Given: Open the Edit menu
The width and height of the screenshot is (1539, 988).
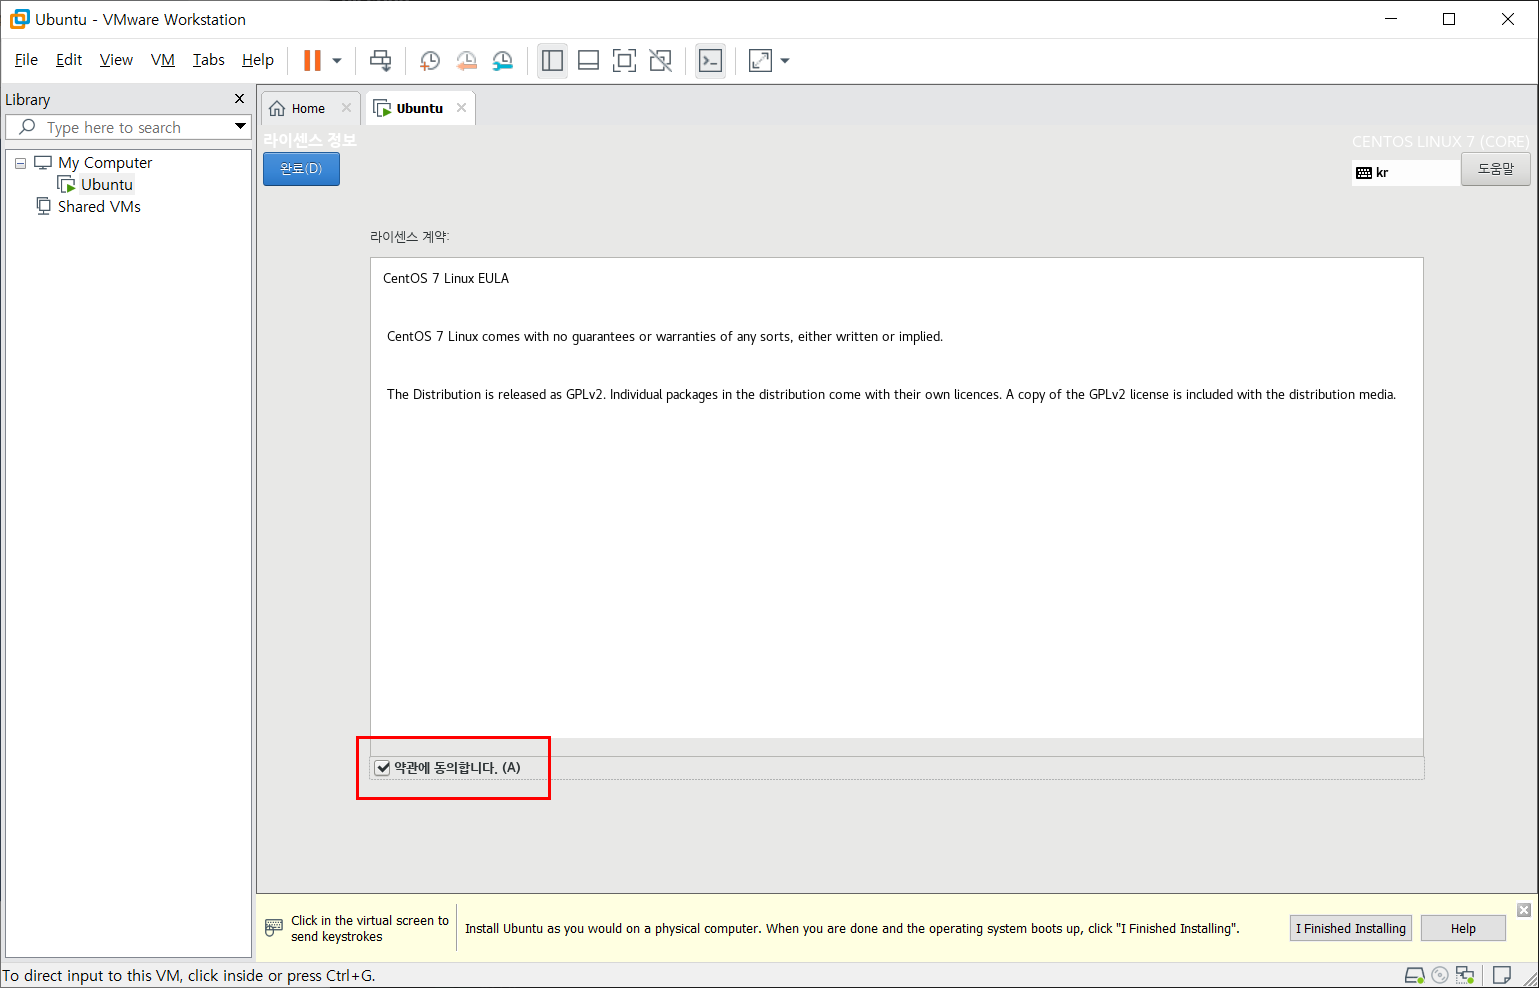Looking at the screenshot, I should tap(69, 60).
